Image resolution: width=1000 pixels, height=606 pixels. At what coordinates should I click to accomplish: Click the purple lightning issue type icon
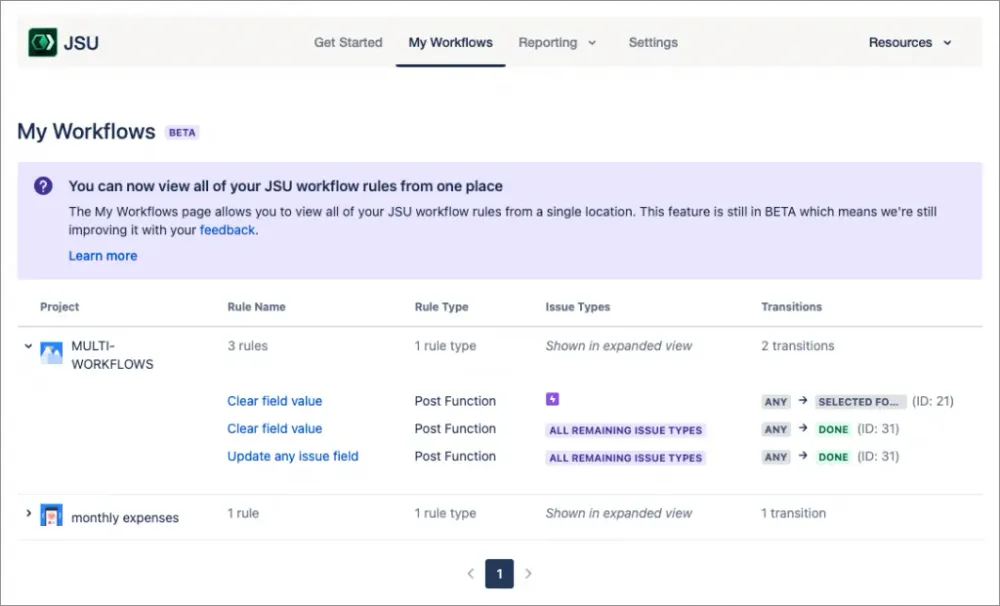point(552,399)
